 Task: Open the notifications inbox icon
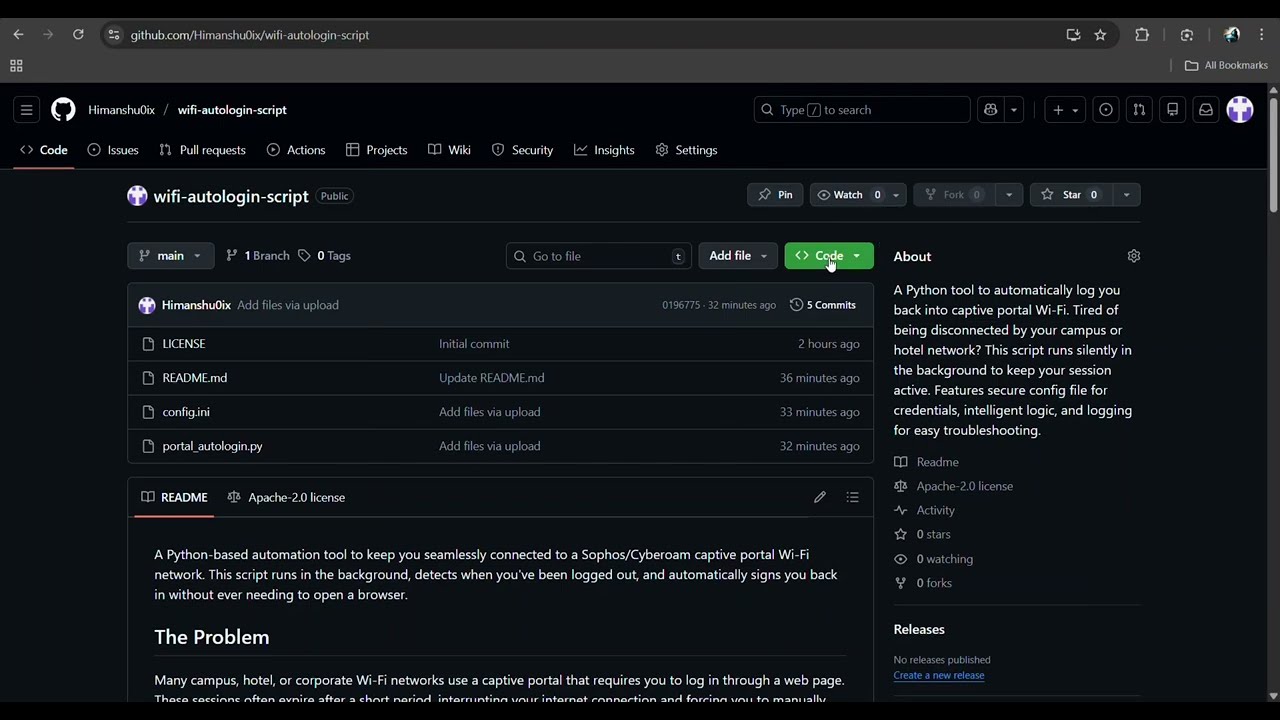click(x=1206, y=110)
